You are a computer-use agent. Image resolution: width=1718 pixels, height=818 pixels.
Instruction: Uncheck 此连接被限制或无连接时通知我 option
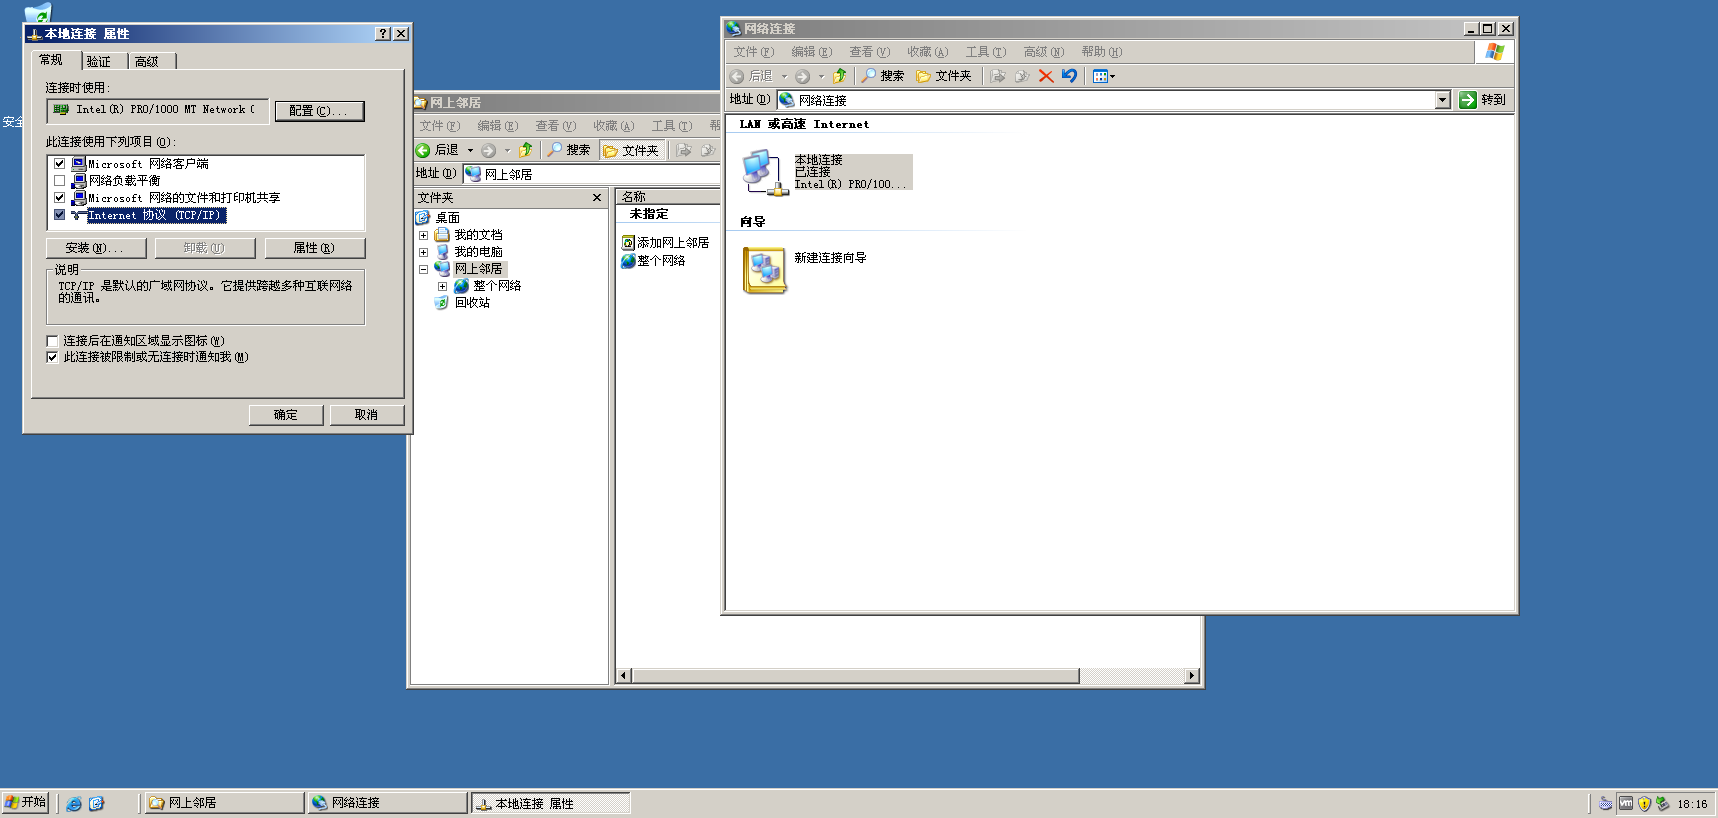[53, 357]
